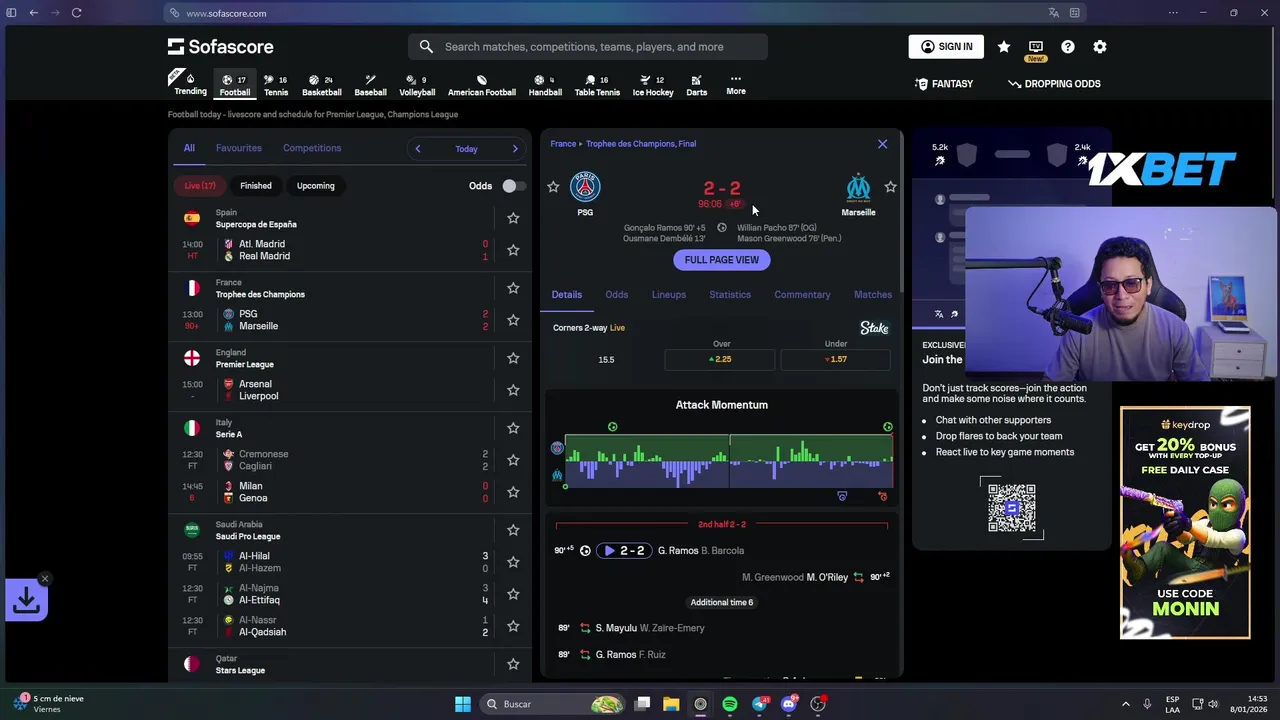Open the DROPPING ODDS link

pyautogui.click(x=1055, y=84)
